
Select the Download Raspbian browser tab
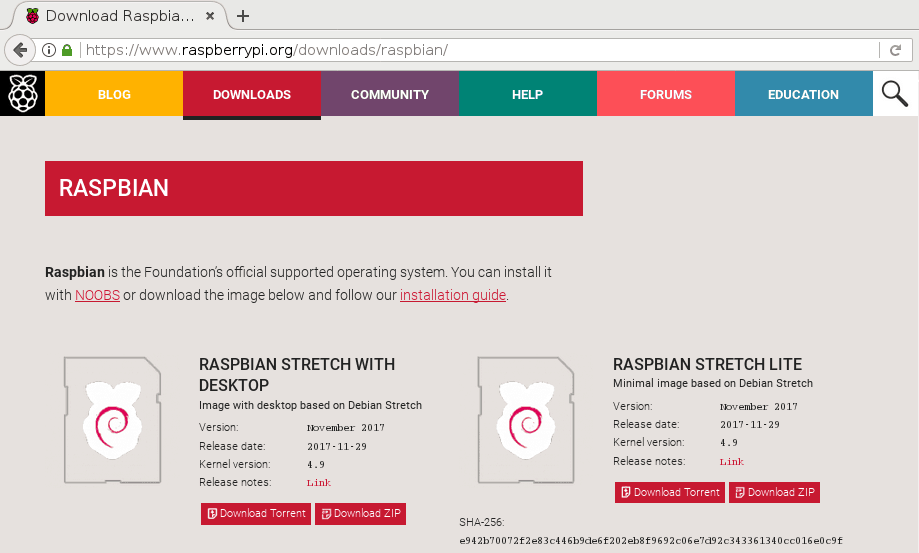[x=120, y=16]
